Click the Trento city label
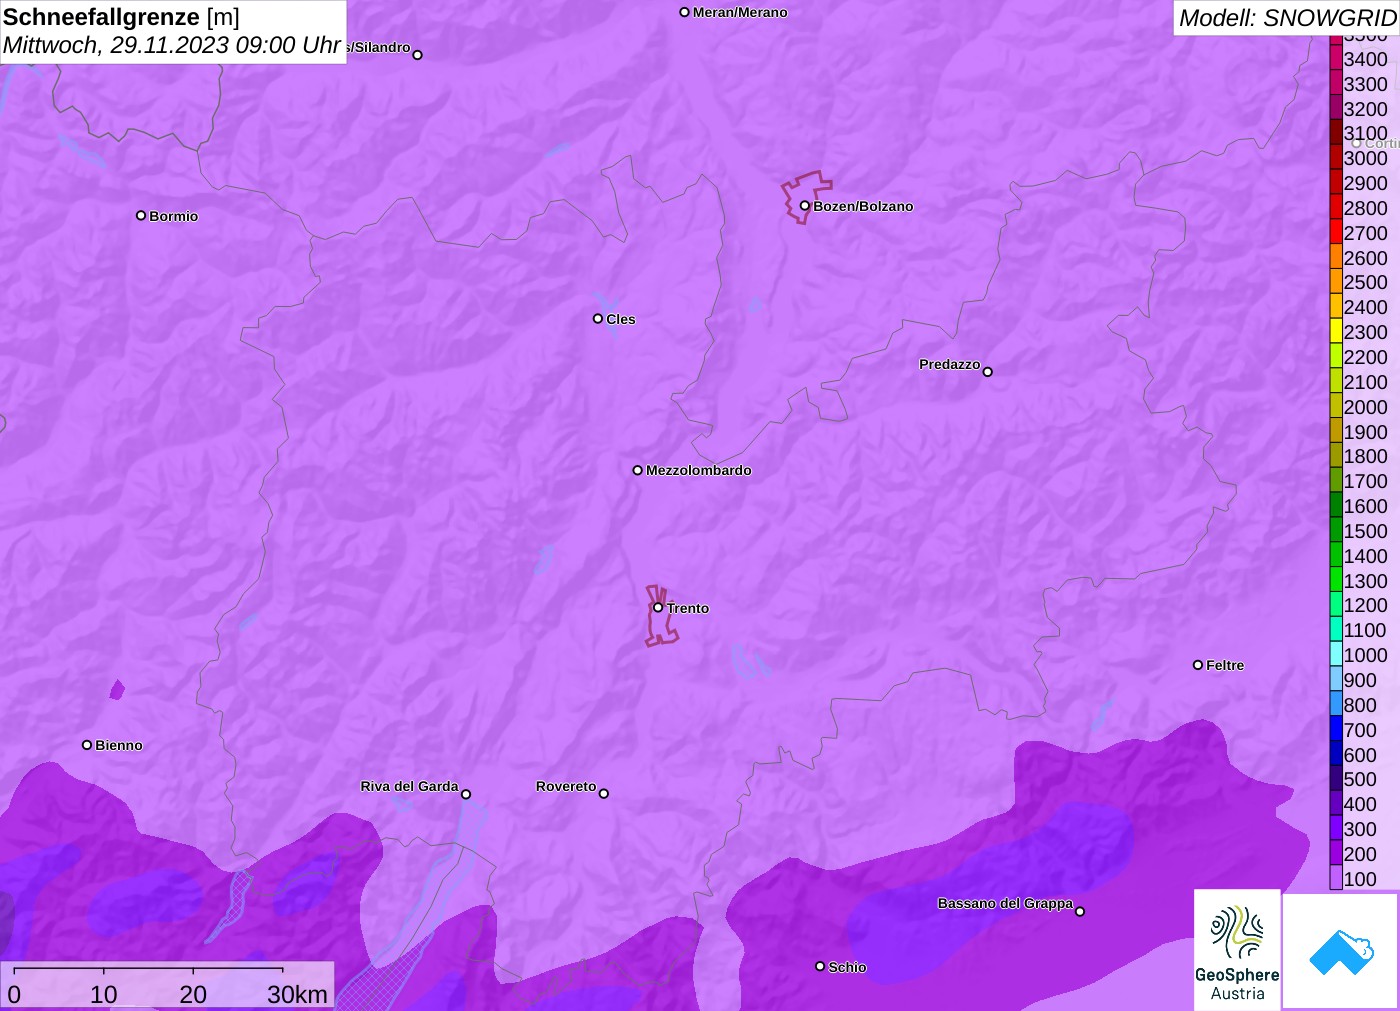 click(x=688, y=608)
